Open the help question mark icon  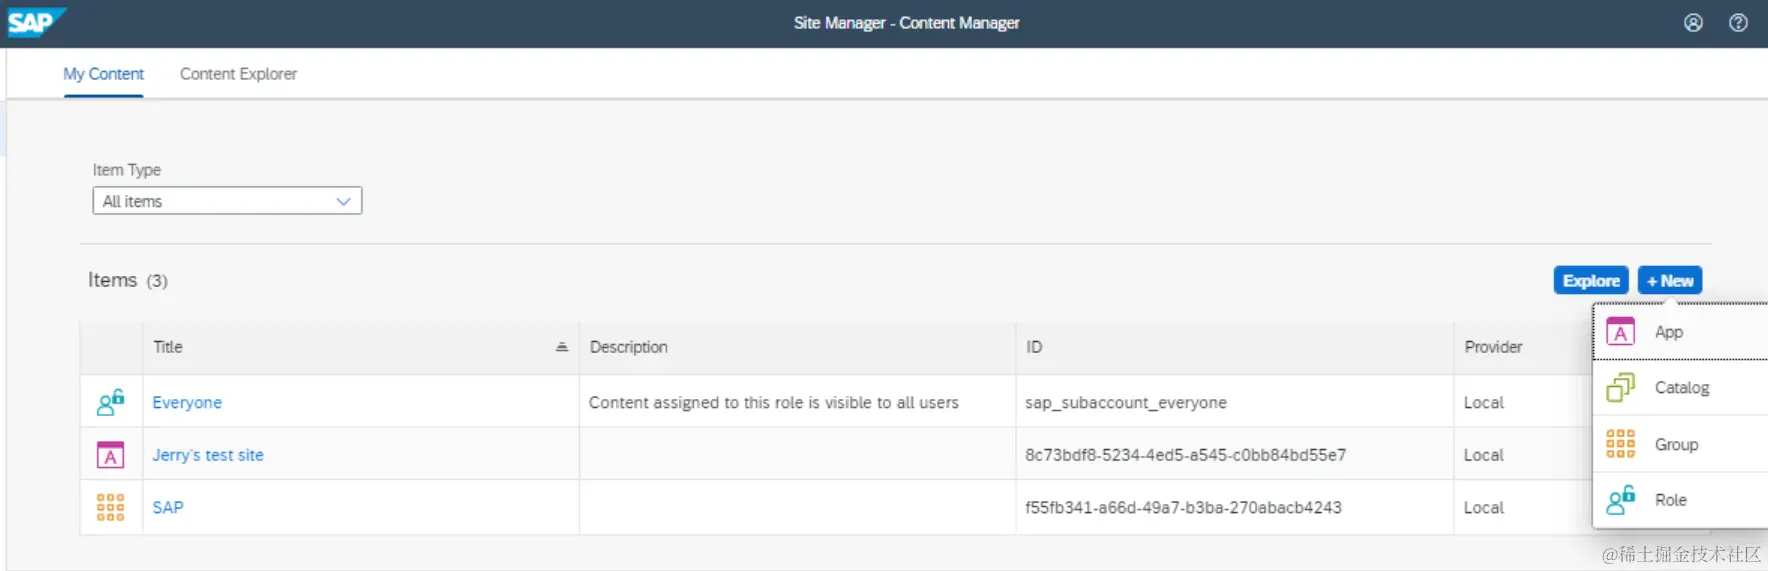point(1738,22)
